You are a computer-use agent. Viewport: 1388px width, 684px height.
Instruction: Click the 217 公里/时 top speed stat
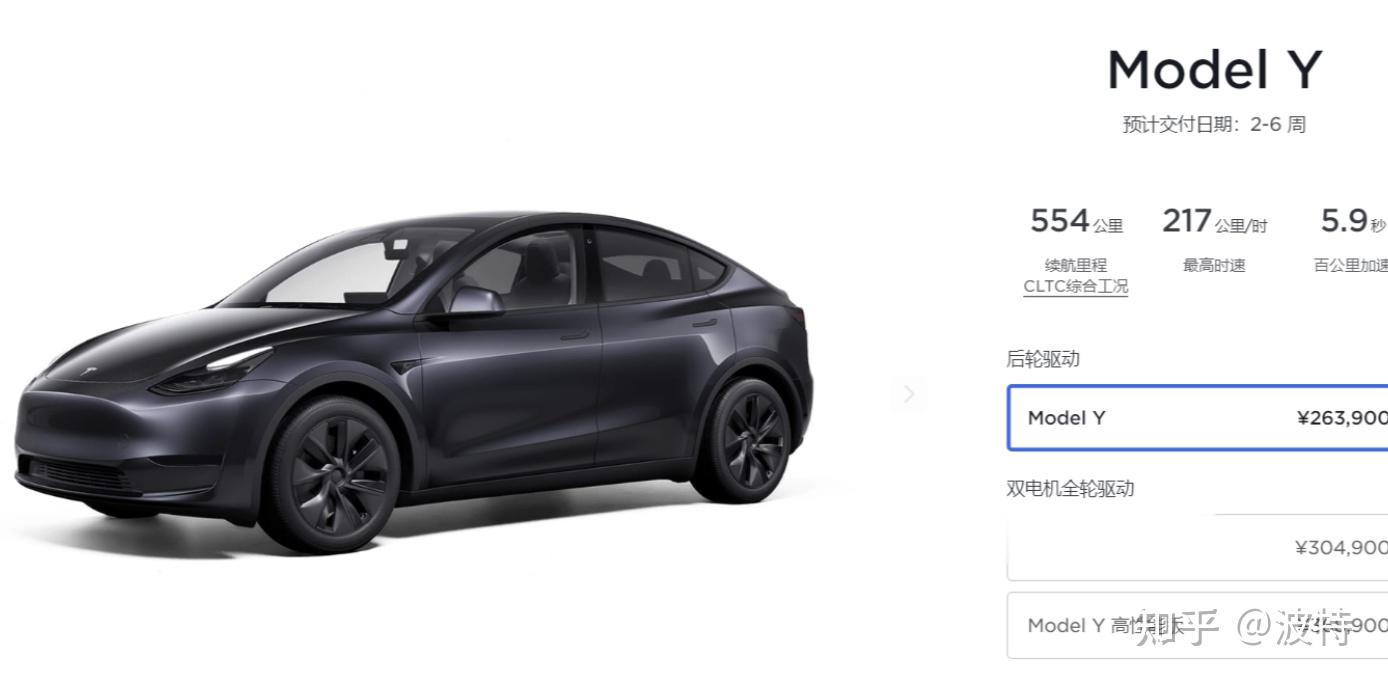pyautogui.click(x=1214, y=221)
